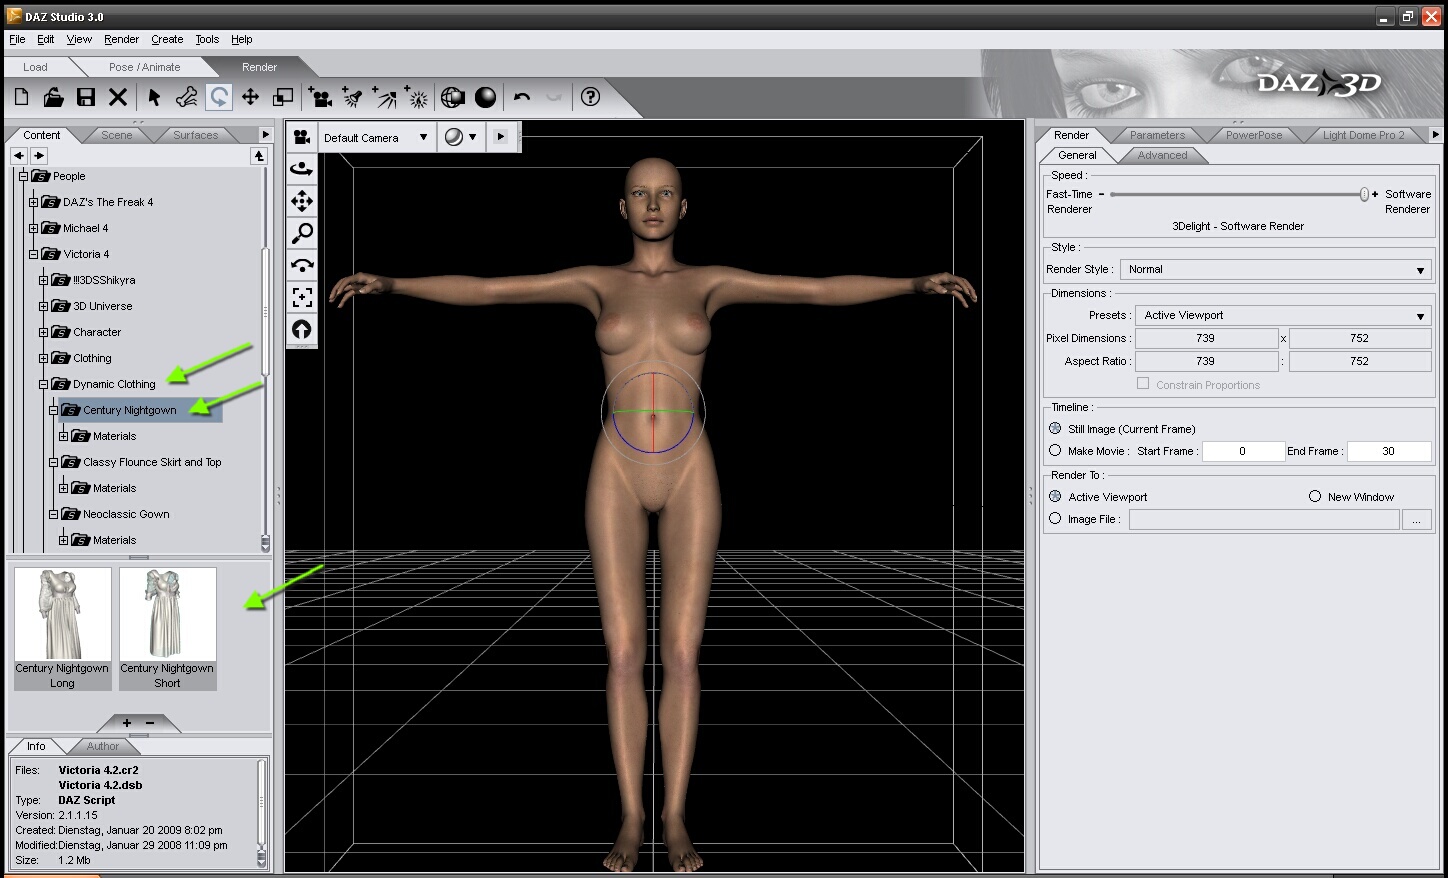Click the image file browse button
The width and height of the screenshot is (1448, 878).
click(1416, 520)
